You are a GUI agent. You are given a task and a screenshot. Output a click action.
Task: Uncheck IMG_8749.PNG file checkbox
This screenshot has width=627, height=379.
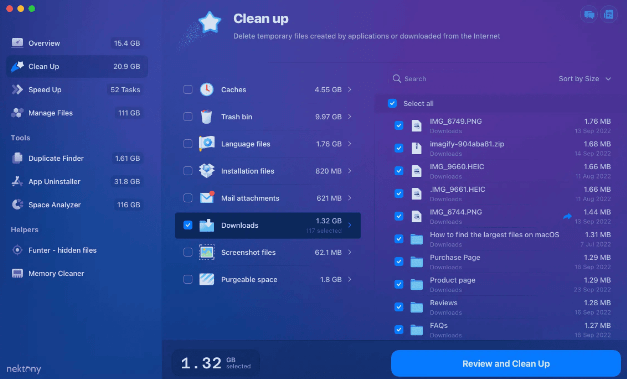[399, 126]
